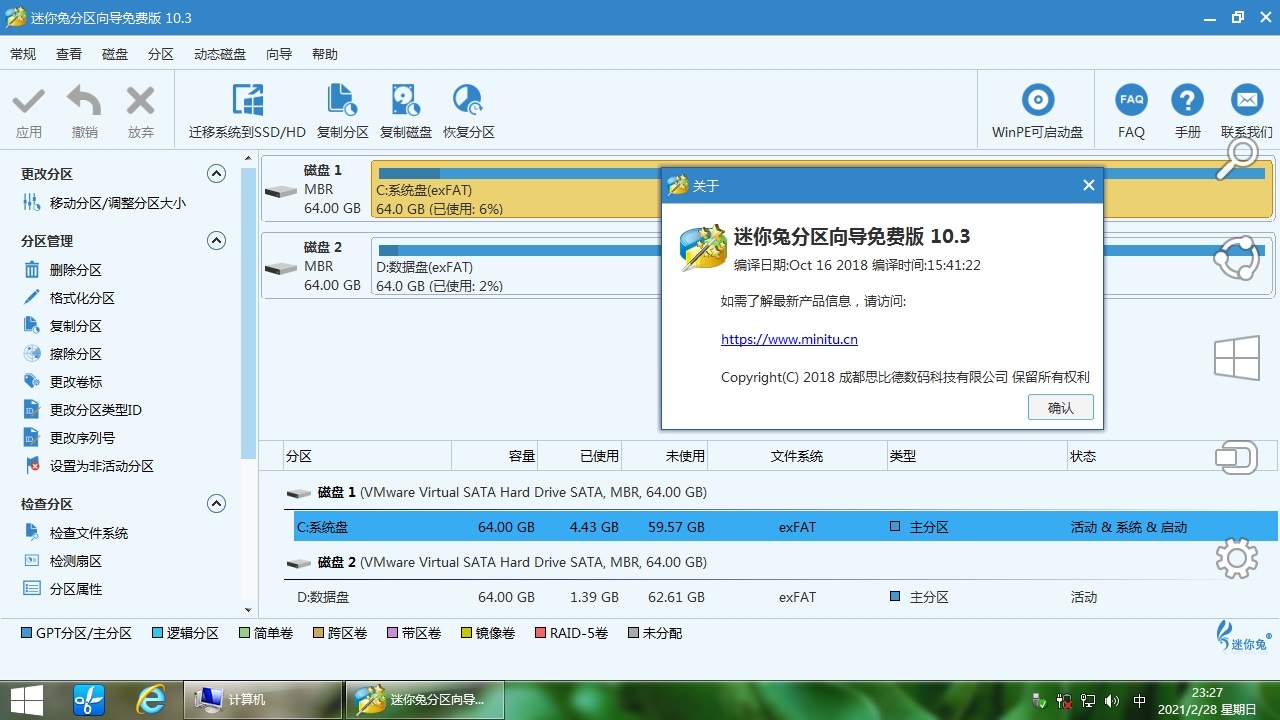This screenshot has width=1280, height=720.
Task: Select the 磁盘 1 disk map header
Action: tap(314, 189)
